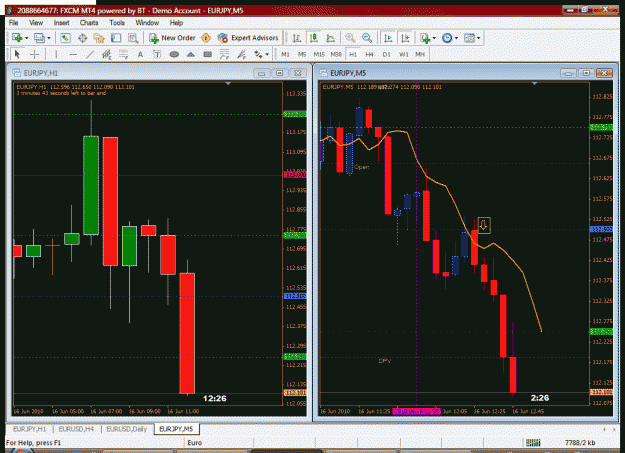This screenshot has height=453, width=625.
Task: Click chart shift marker in EURJPY,H1 window
Action: click(x=228, y=84)
